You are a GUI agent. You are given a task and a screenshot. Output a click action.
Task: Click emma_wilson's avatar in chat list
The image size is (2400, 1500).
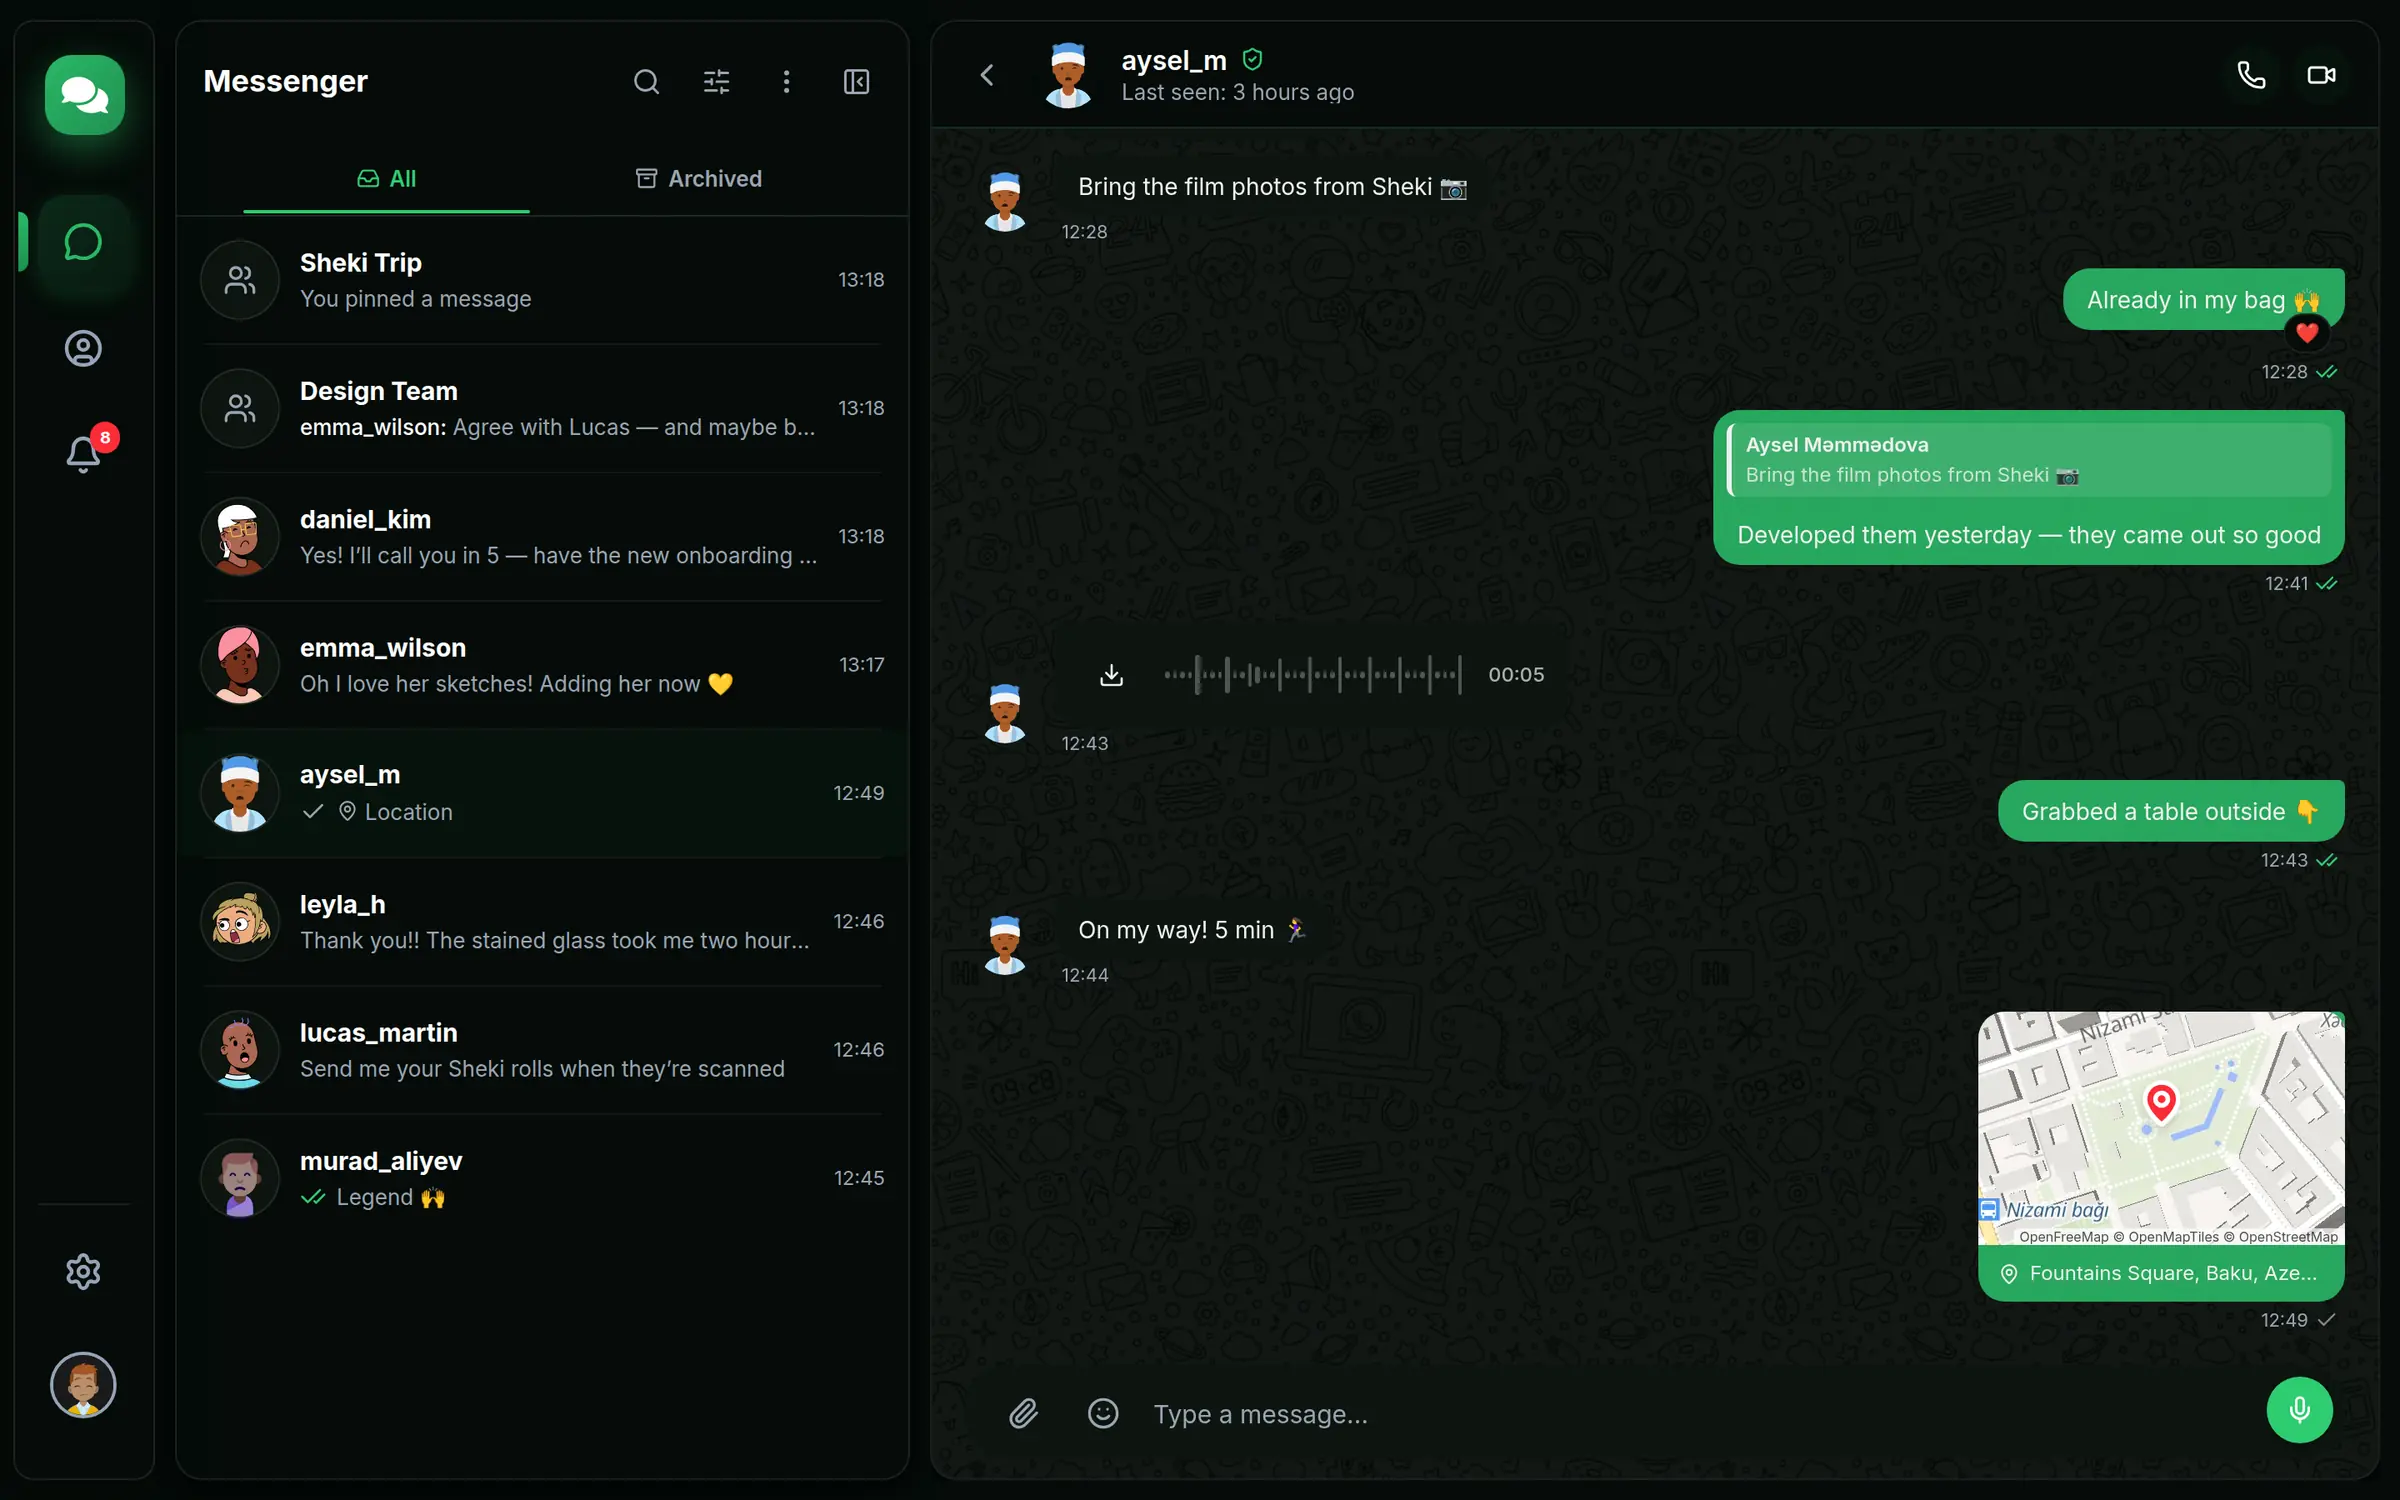coord(239,665)
